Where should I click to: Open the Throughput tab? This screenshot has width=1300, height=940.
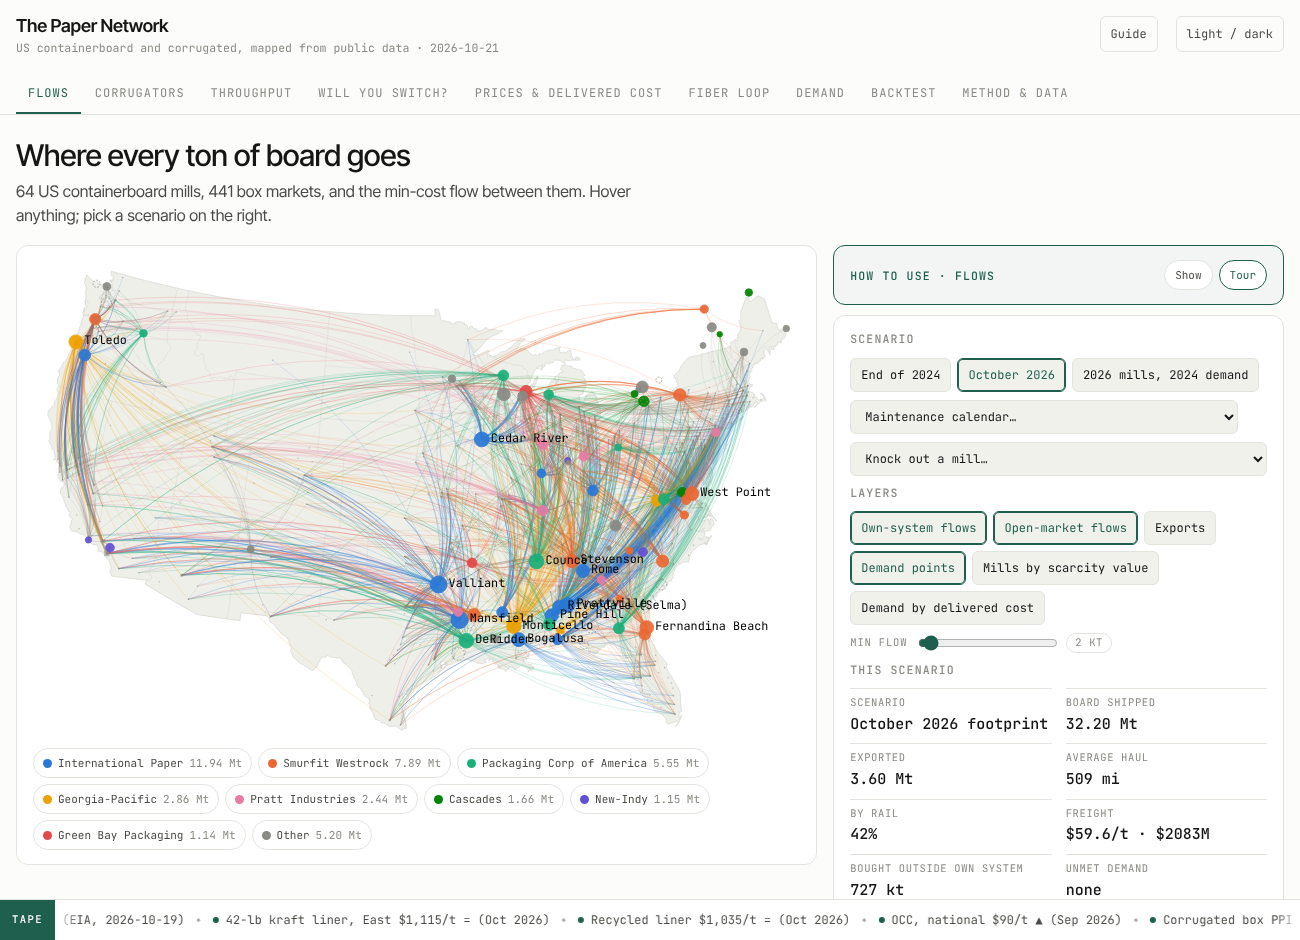pyautogui.click(x=251, y=93)
